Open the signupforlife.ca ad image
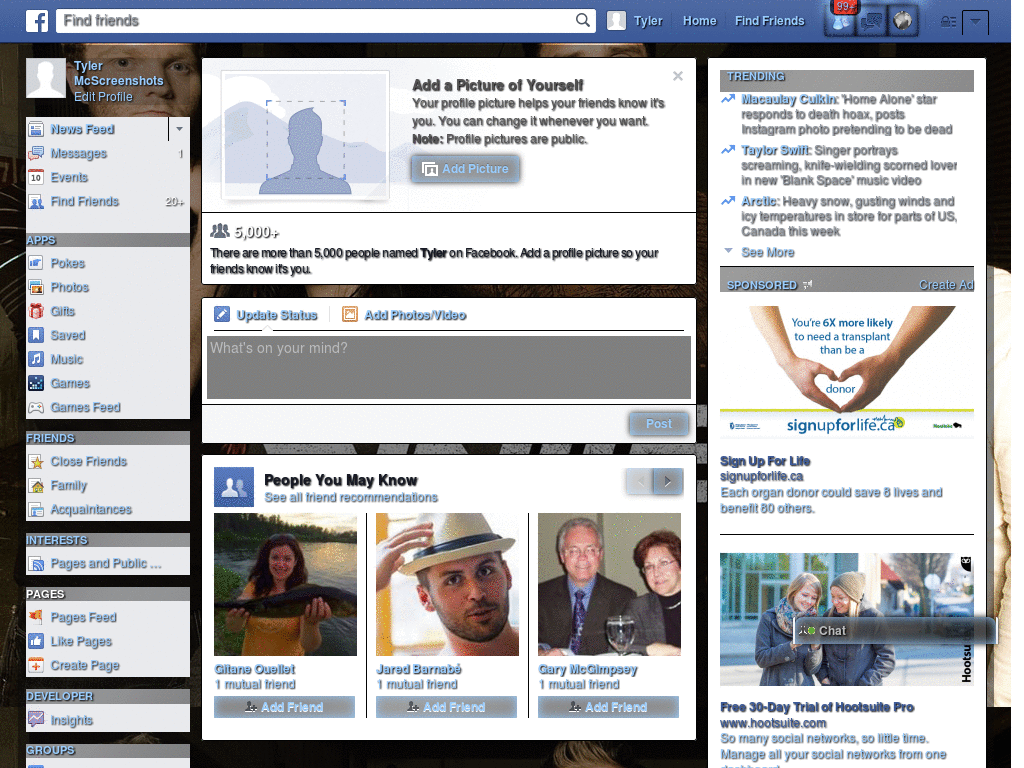1024x768 pixels. (846, 372)
